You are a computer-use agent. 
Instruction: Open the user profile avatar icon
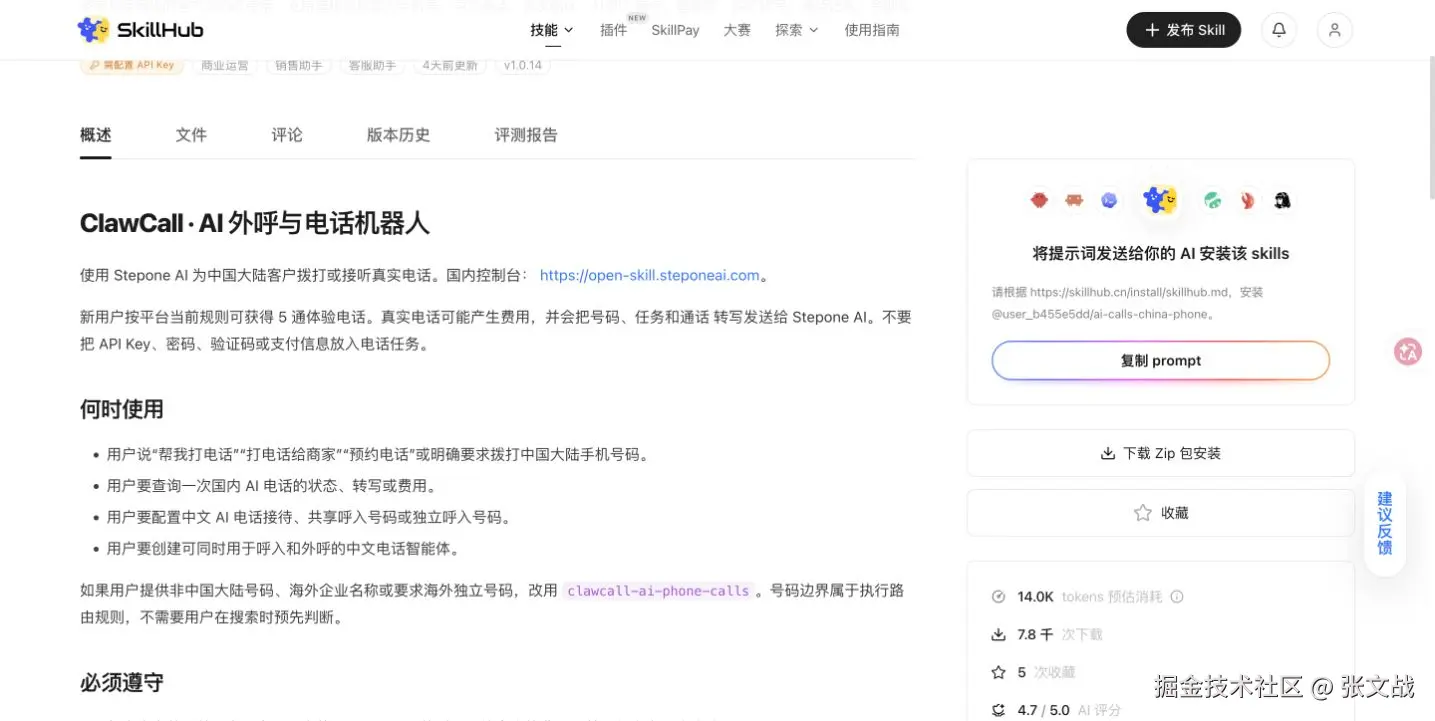[x=1335, y=30]
